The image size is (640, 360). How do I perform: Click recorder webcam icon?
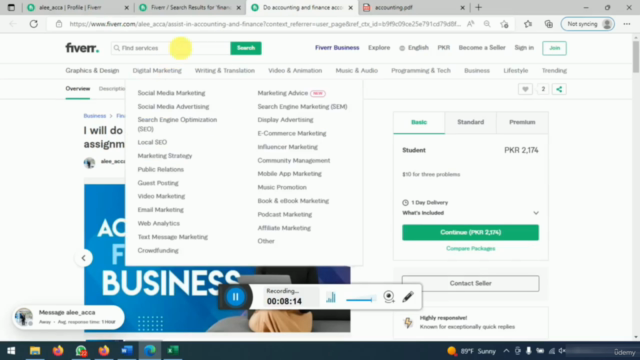point(389,297)
